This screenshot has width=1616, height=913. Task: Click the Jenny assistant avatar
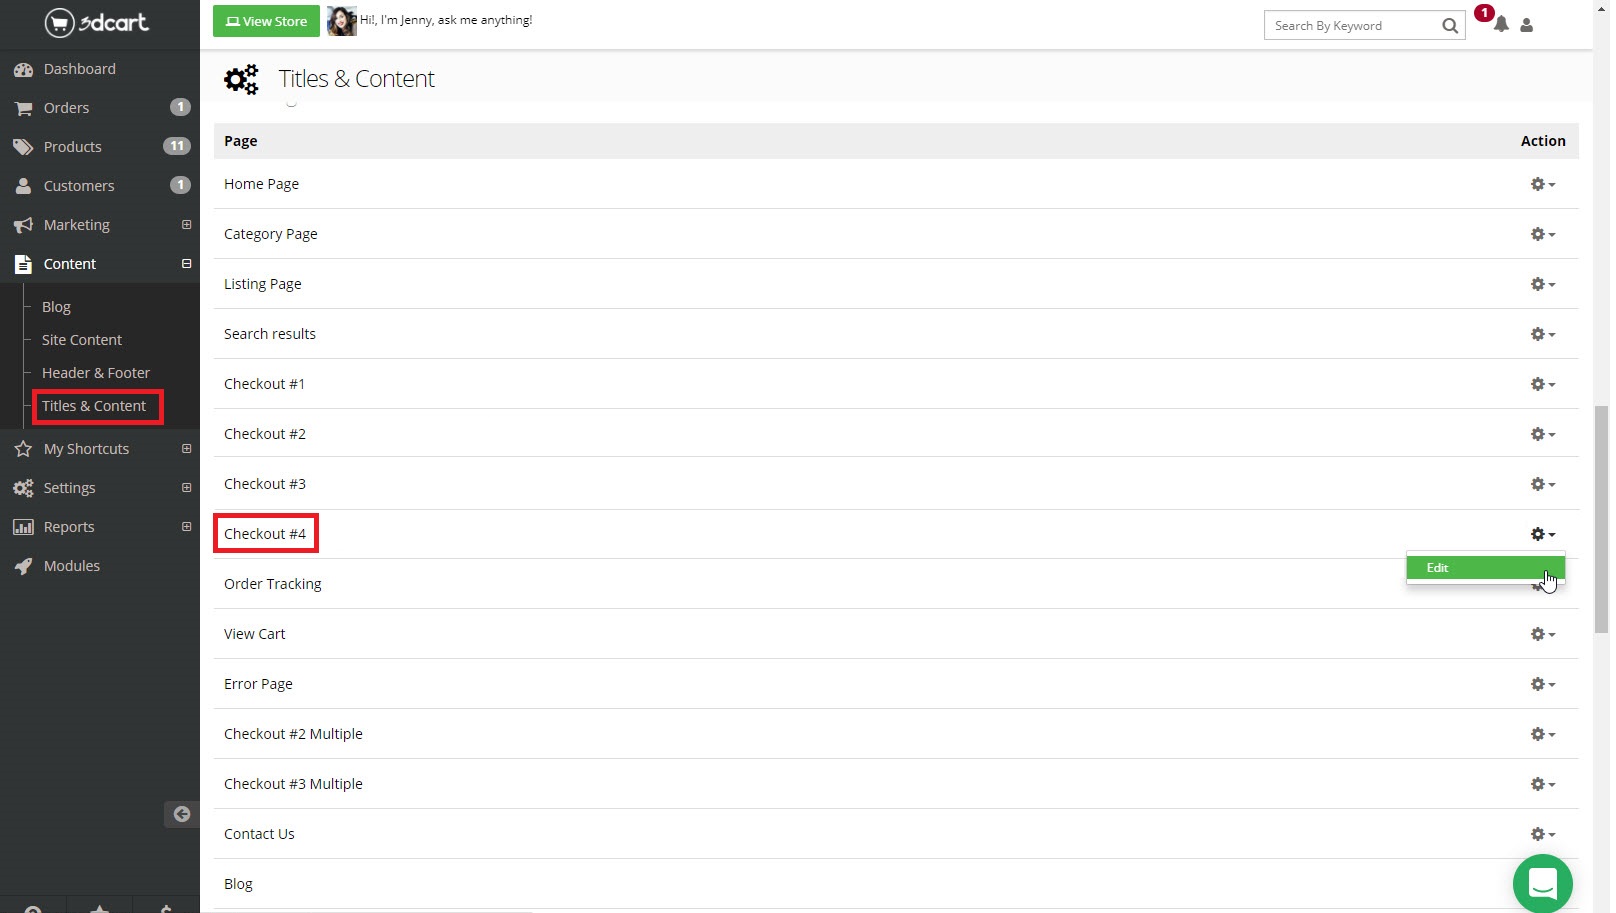coord(341,21)
